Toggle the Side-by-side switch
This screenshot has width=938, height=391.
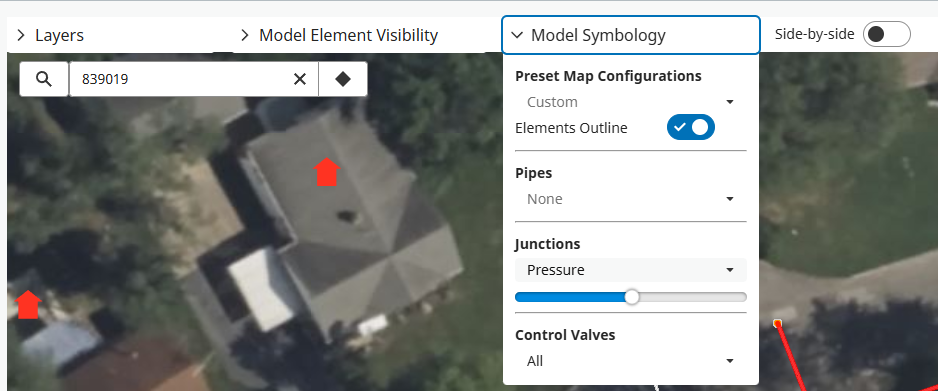[x=886, y=35]
